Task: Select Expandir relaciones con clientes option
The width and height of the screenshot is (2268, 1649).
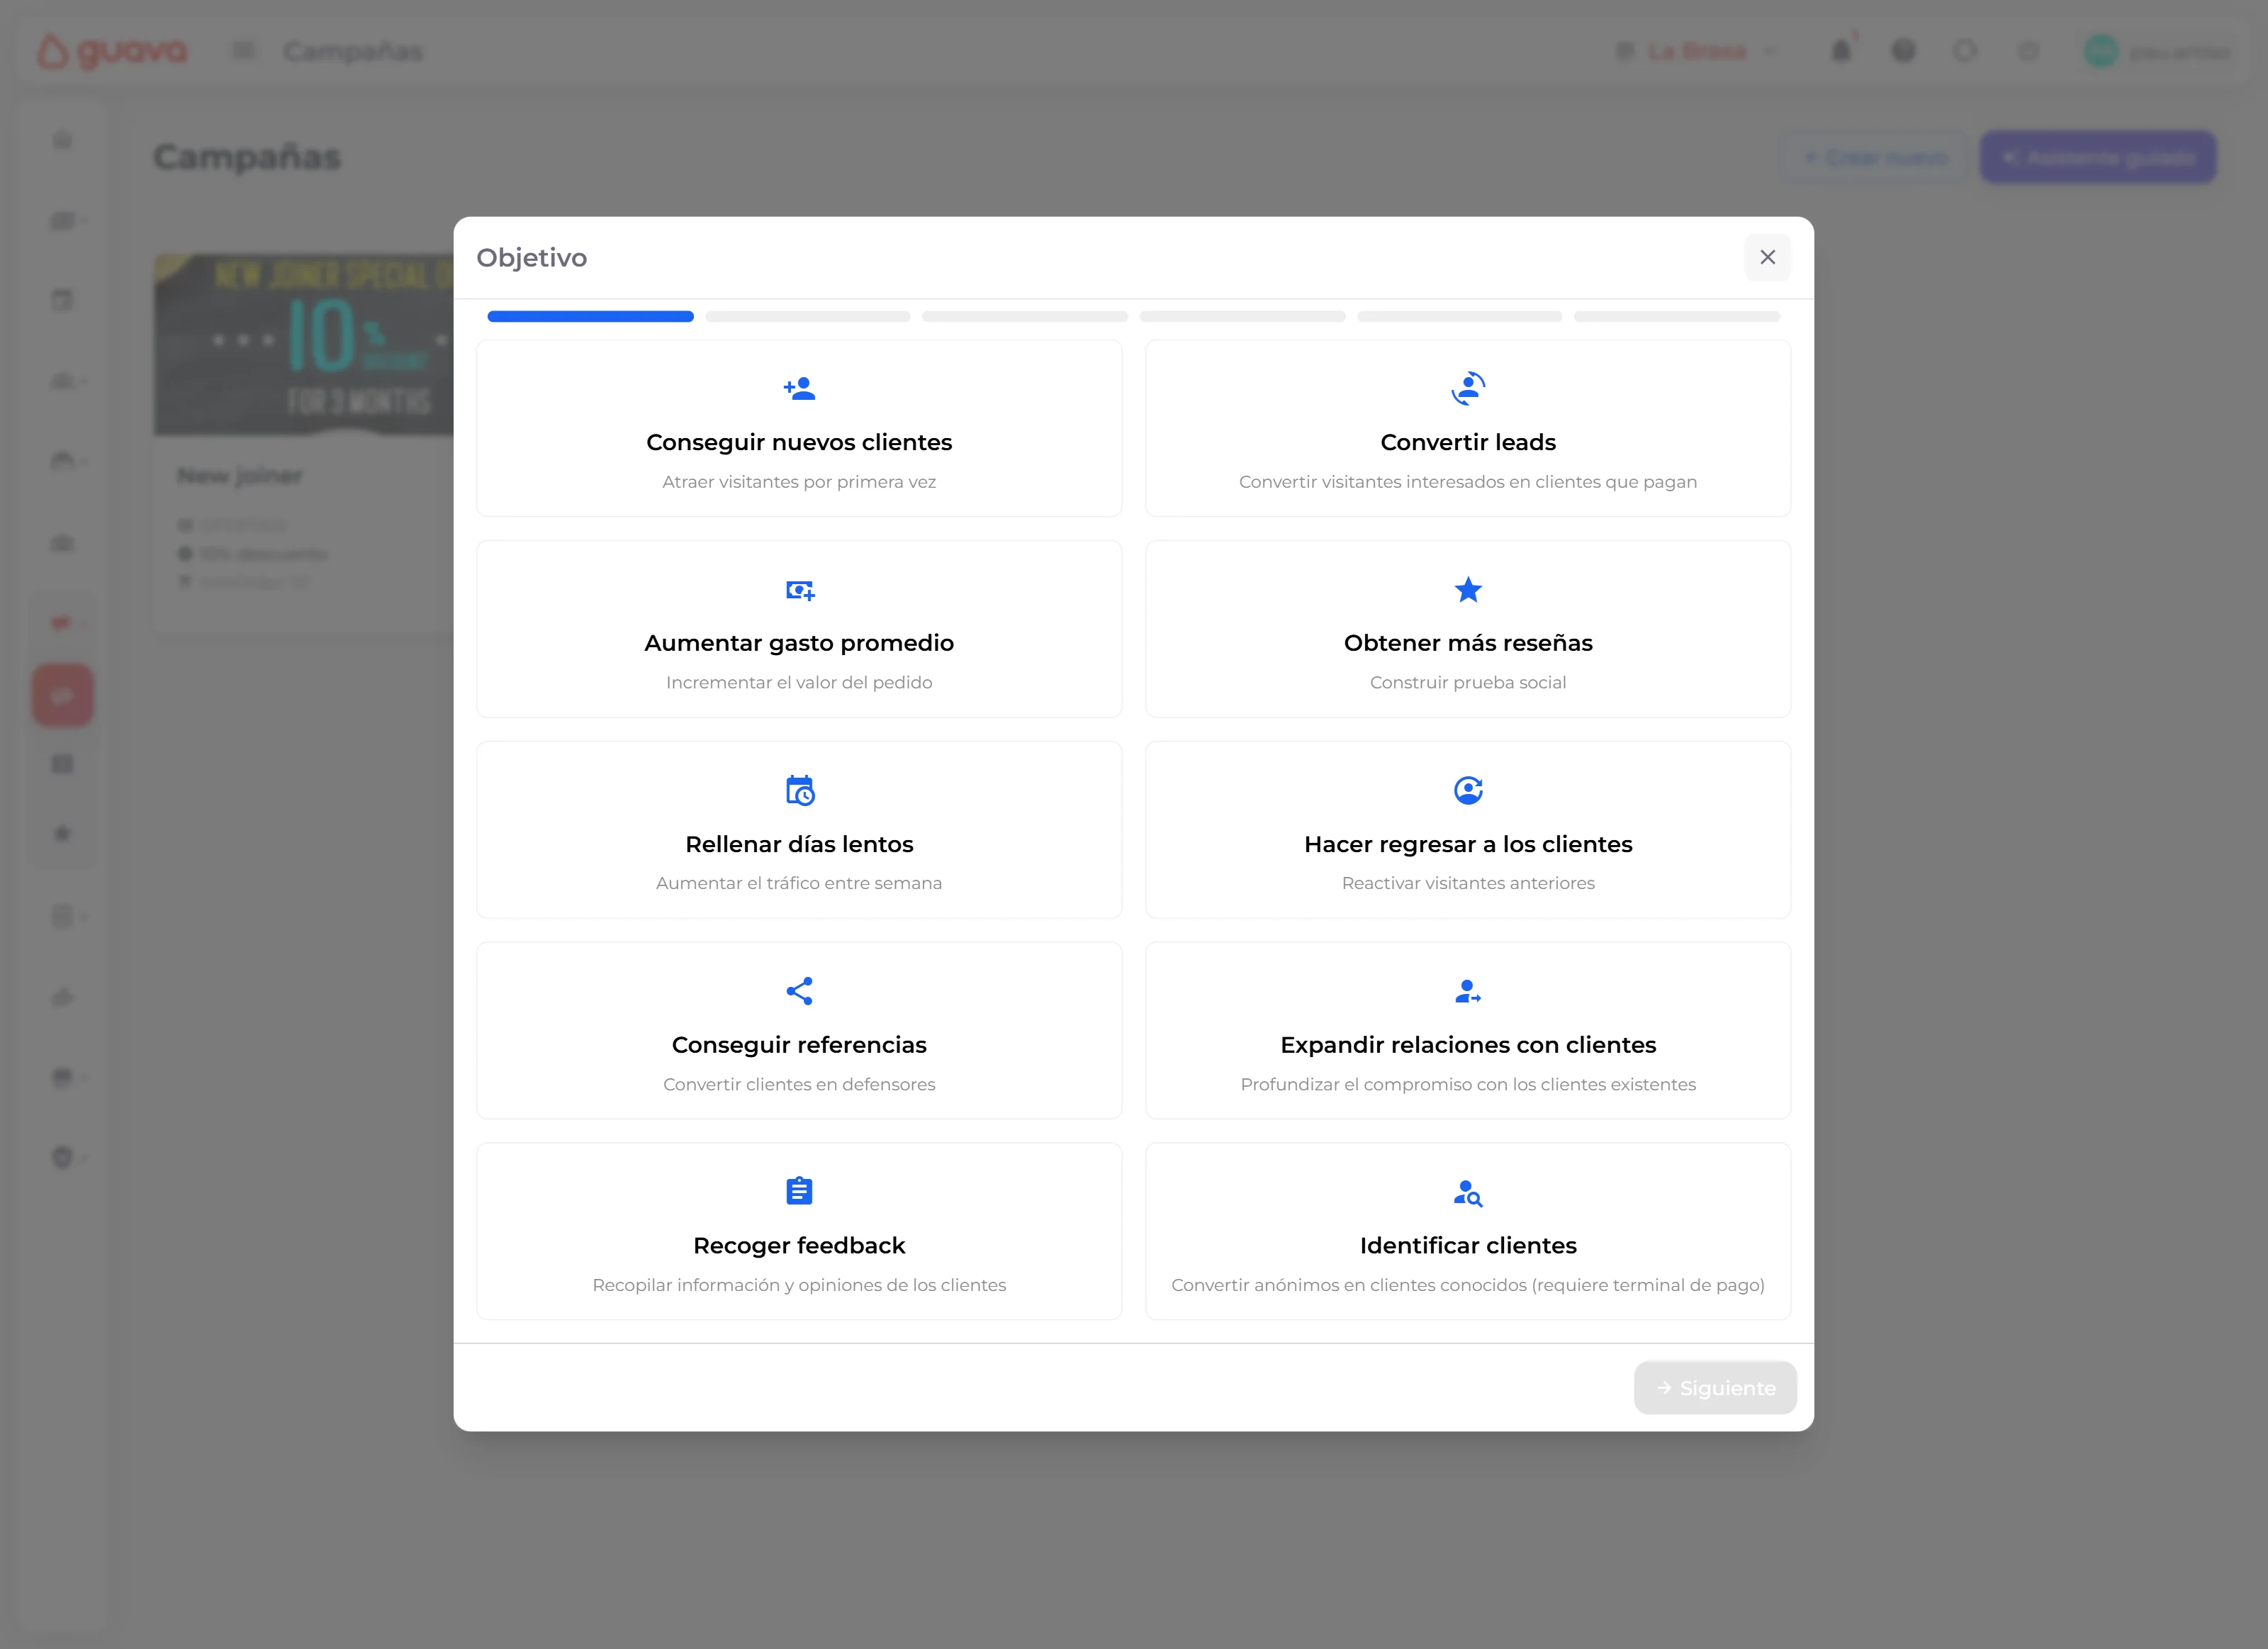Action: coord(1467,1031)
